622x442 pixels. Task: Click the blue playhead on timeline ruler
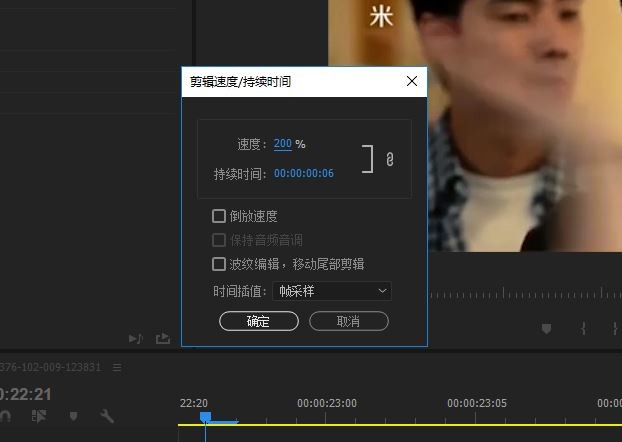205,417
